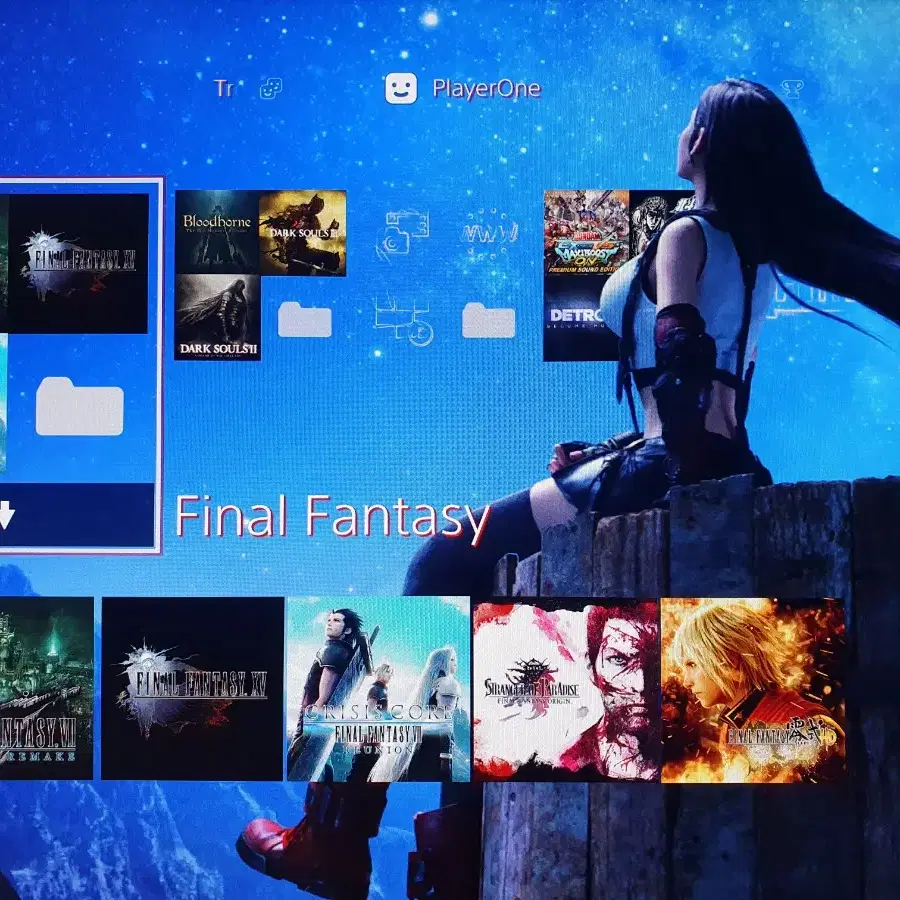Open the folder icon beside Dark Souls II
This screenshot has height=900, width=900.
[x=304, y=319]
